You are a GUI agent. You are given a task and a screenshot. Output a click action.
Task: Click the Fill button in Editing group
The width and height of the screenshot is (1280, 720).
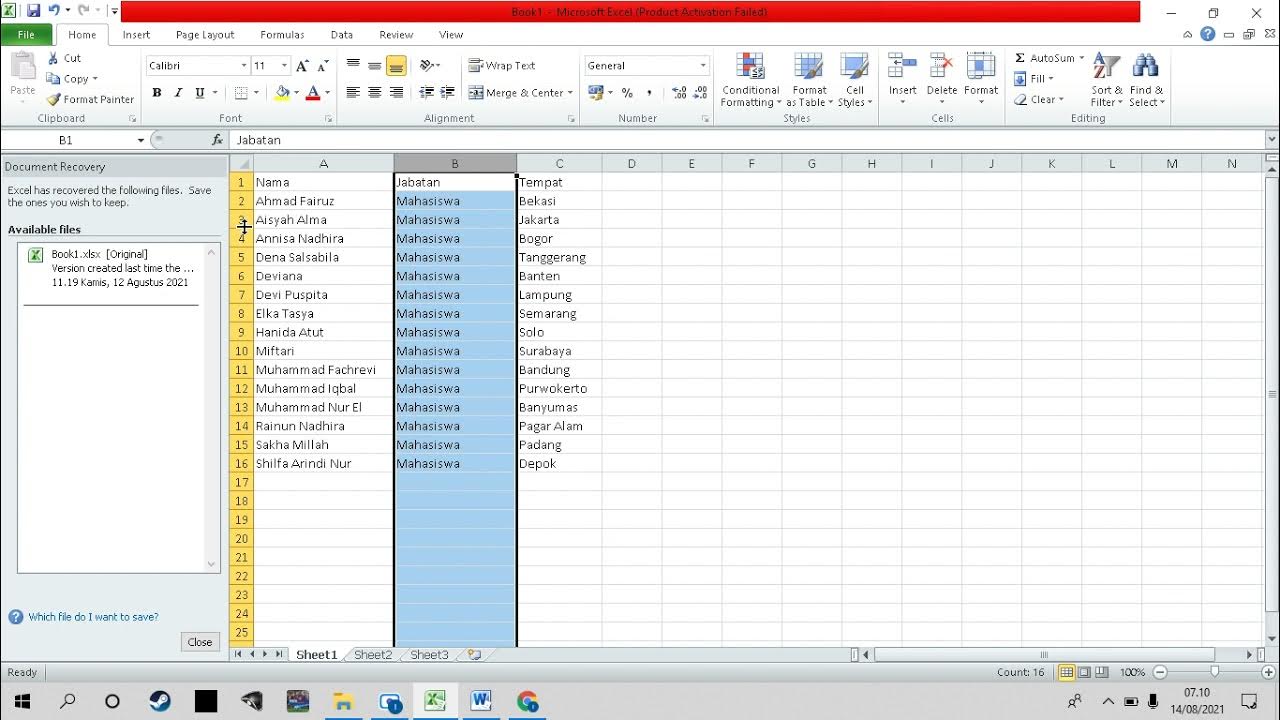pos(1033,79)
